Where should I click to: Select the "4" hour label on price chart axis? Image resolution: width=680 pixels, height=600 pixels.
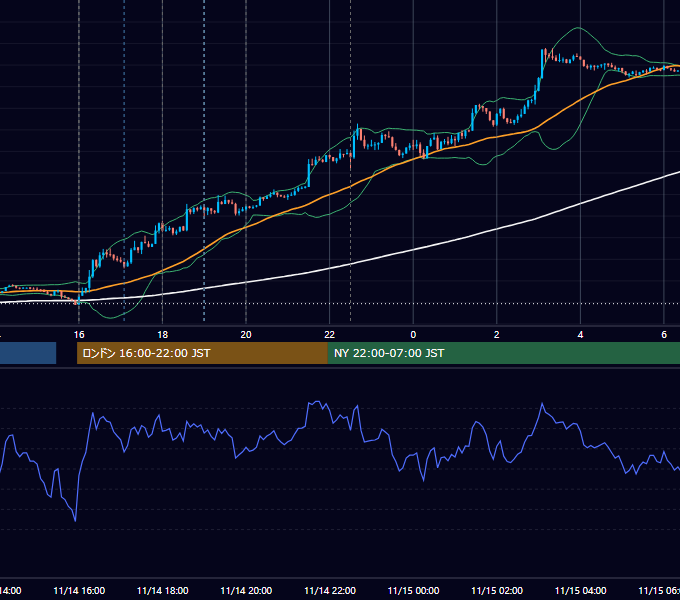(580, 334)
